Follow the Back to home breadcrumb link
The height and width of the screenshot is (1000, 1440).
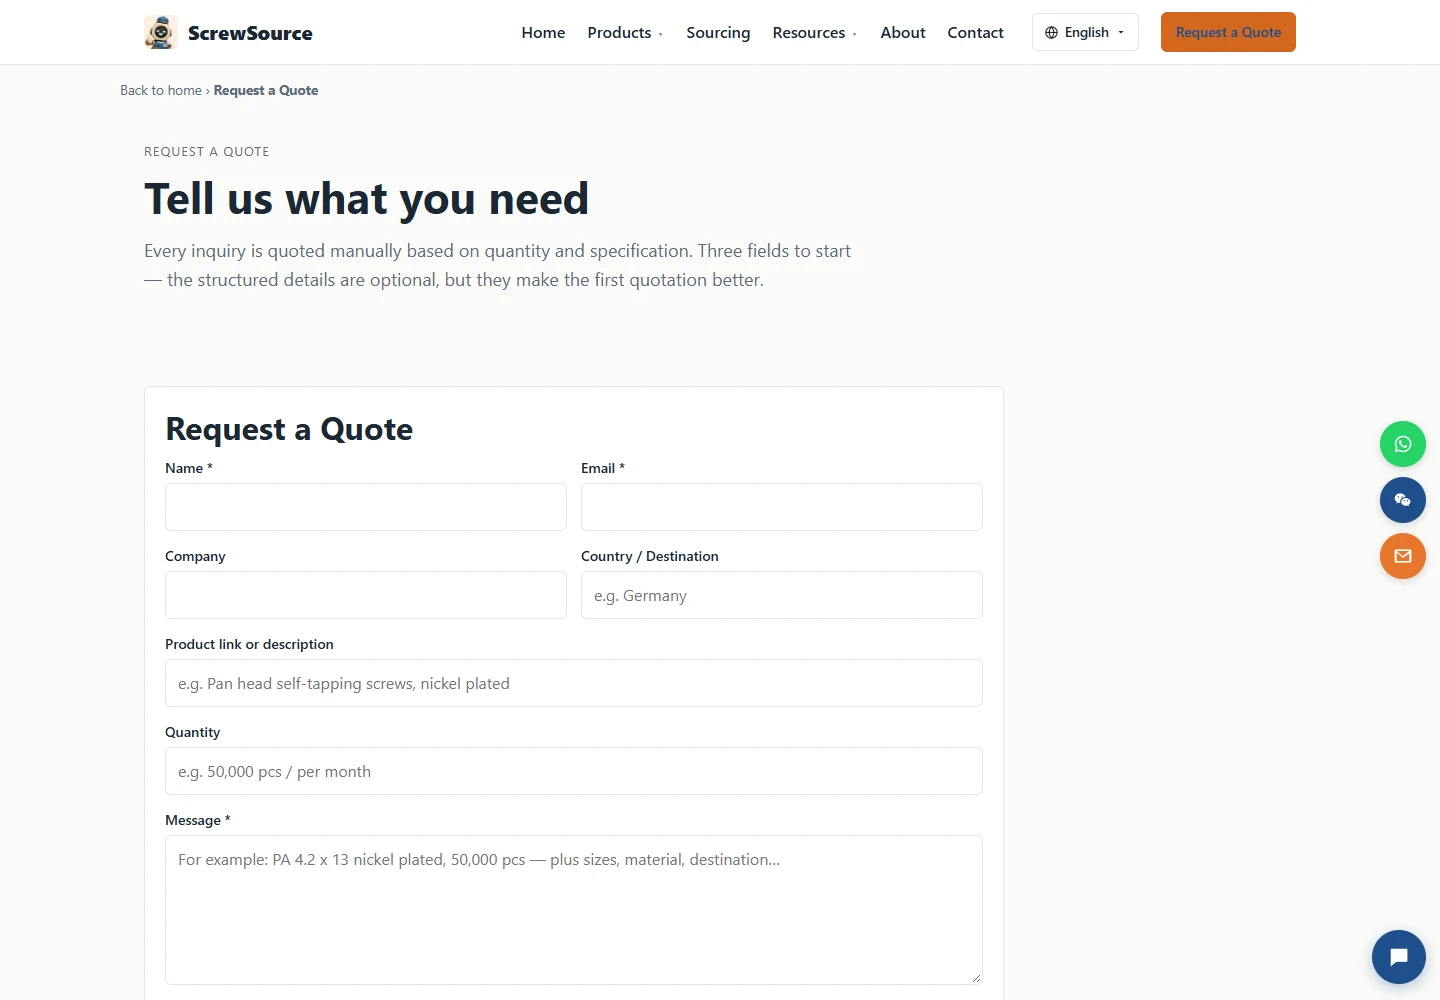161,90
